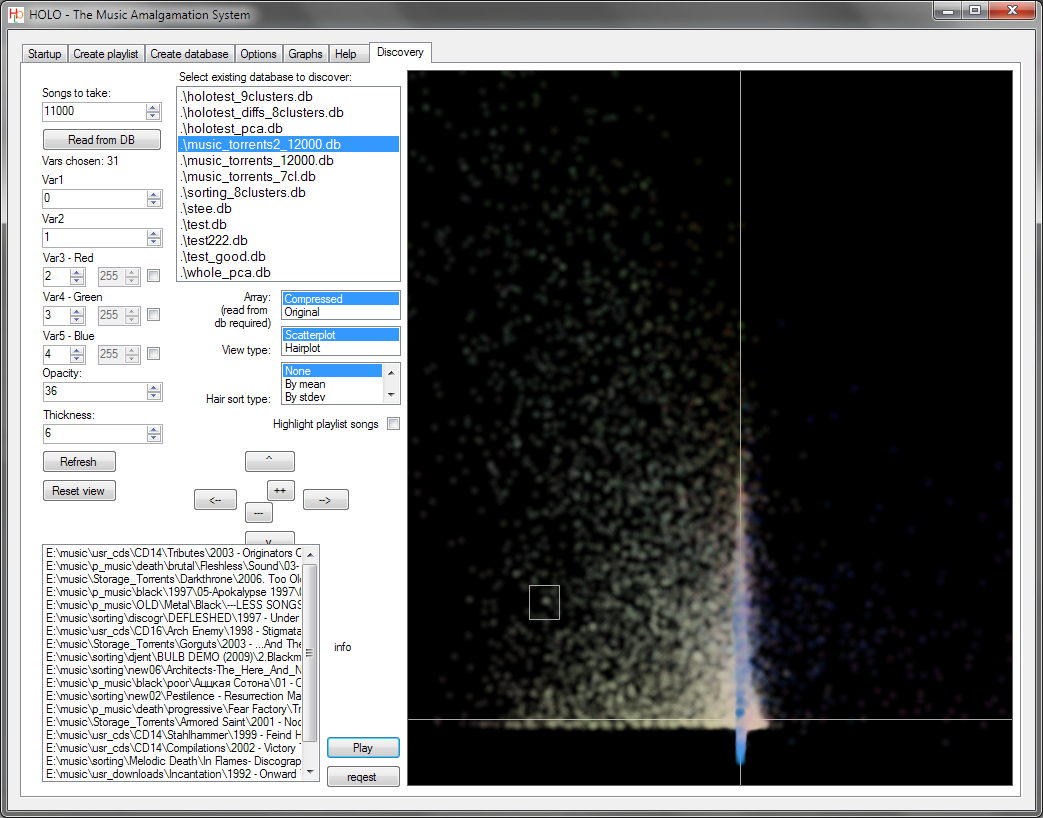The width and height of the screenshot is (1043, 818).
Task: Enable the Var3 - Red checkbox
Action: tap(154, 275)
